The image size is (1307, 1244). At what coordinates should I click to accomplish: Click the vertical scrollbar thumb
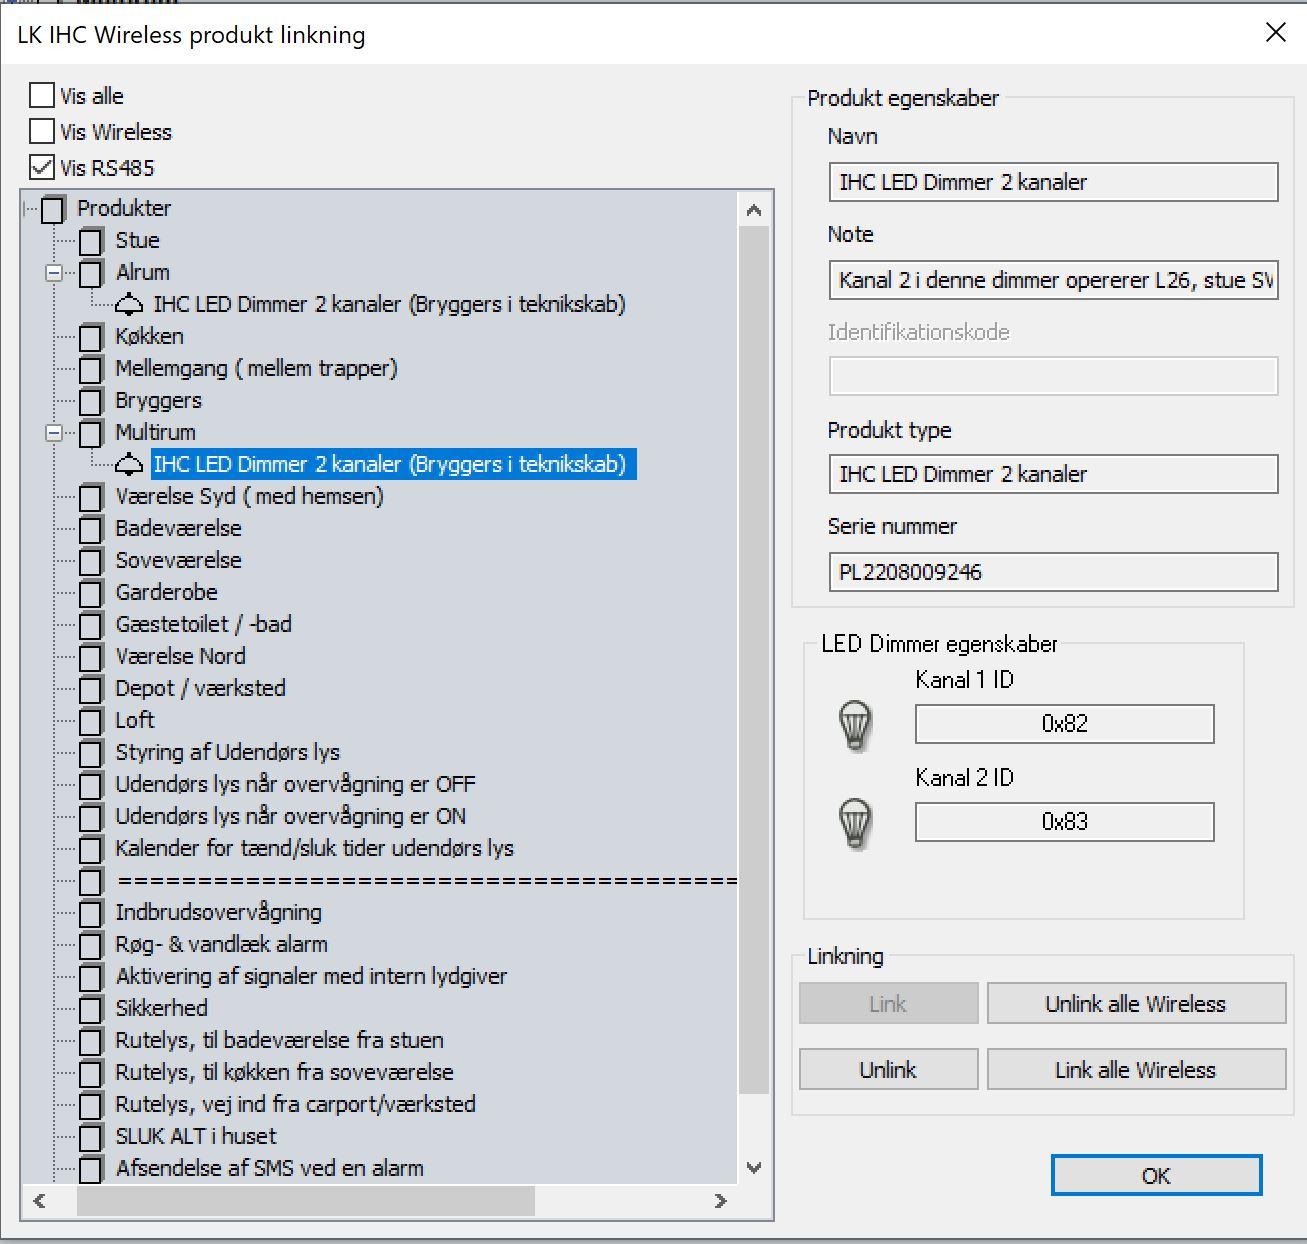[x=754, y=660]
